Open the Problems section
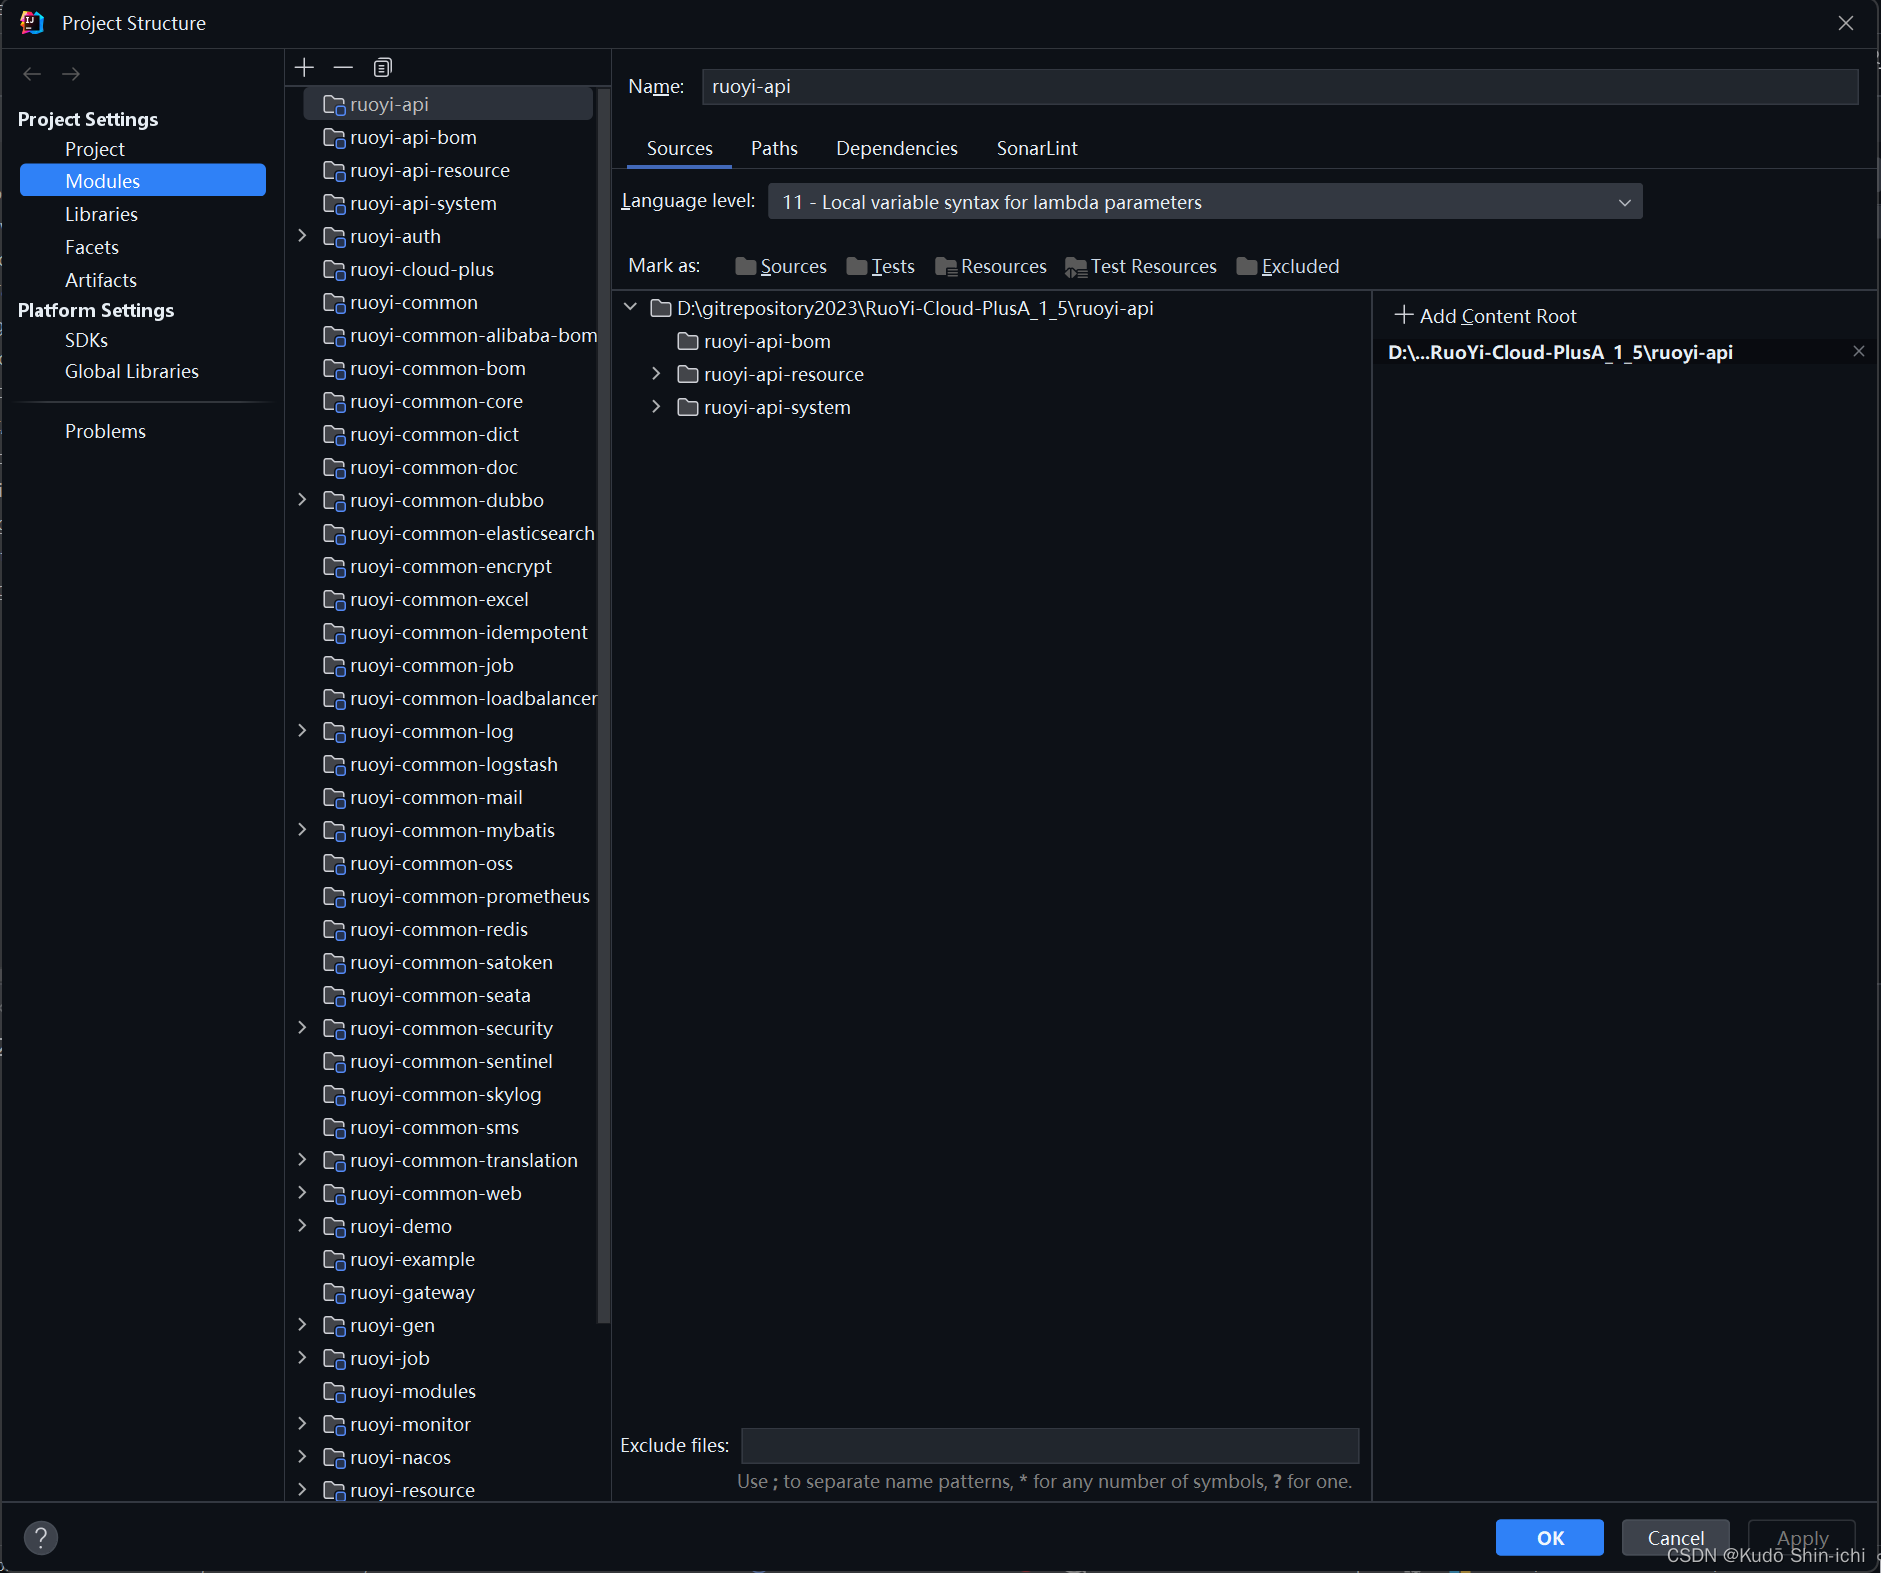 tap(105, 431)
